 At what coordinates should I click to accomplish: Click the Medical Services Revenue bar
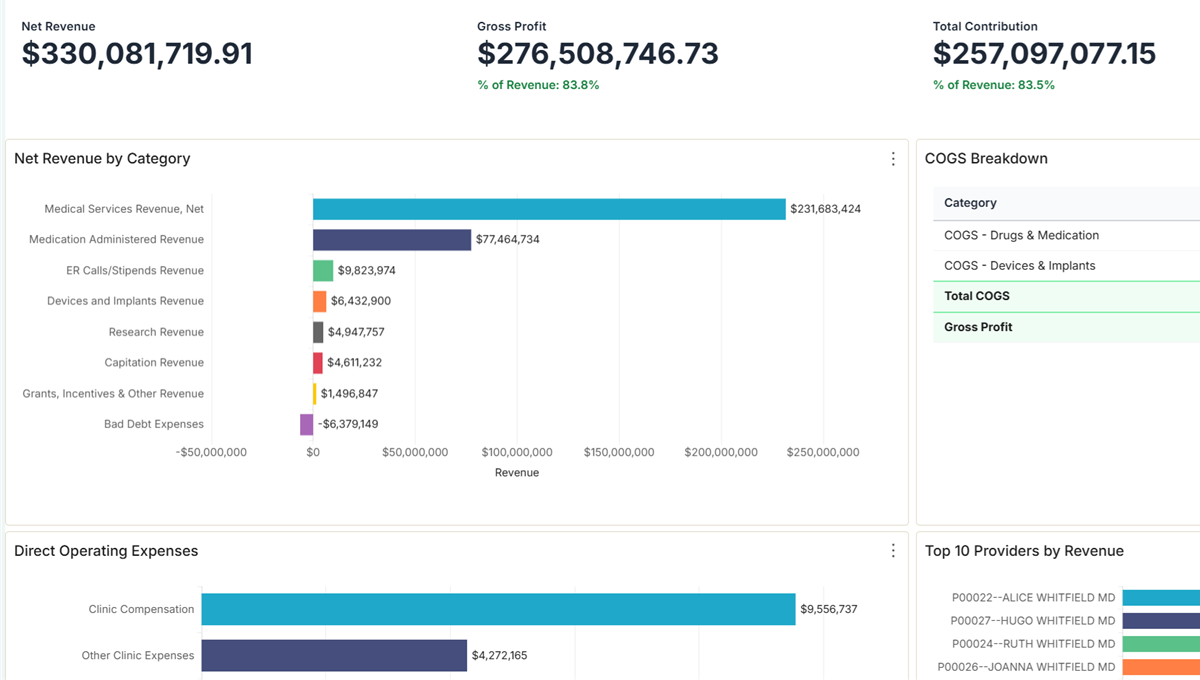[x=549, y=209]
